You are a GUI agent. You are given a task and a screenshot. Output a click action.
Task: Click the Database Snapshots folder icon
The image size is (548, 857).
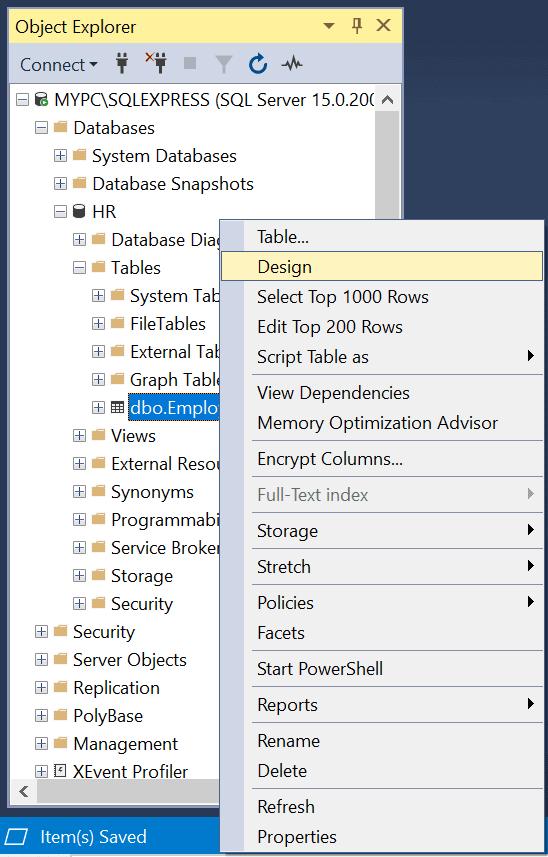click(x=80, y=183)
